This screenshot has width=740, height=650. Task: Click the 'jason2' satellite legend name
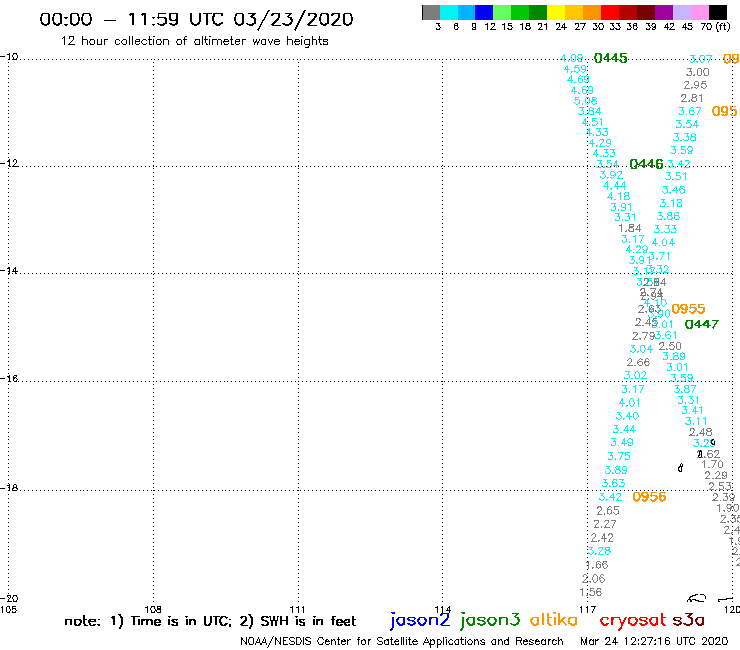pyautogui.click(x=420, y=620)
